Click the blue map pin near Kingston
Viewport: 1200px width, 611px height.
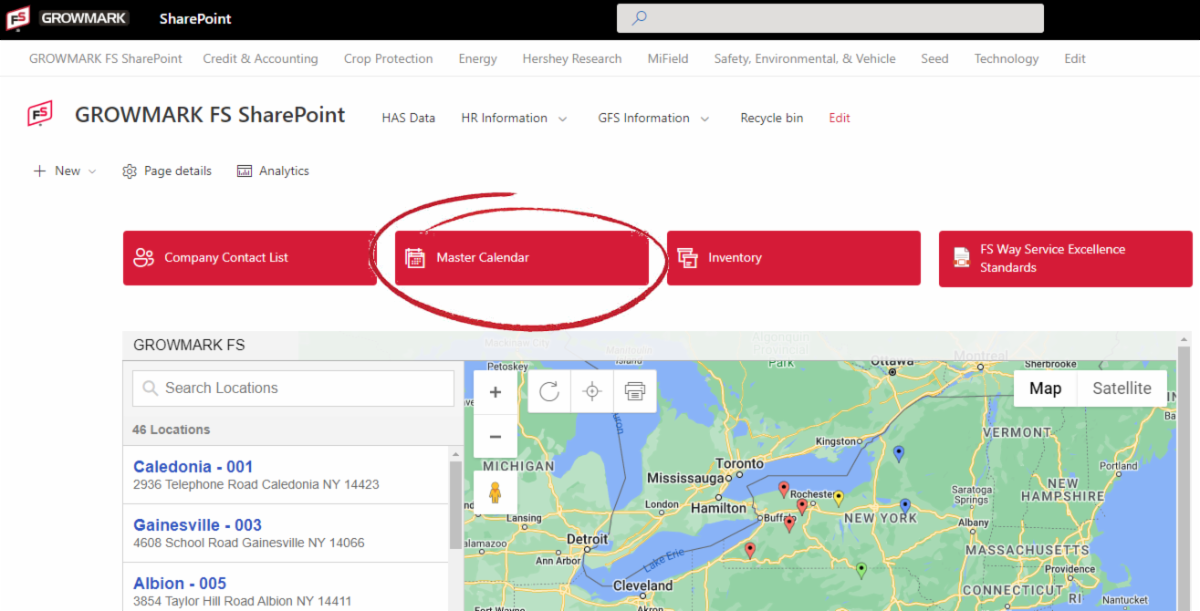(898, 454)
